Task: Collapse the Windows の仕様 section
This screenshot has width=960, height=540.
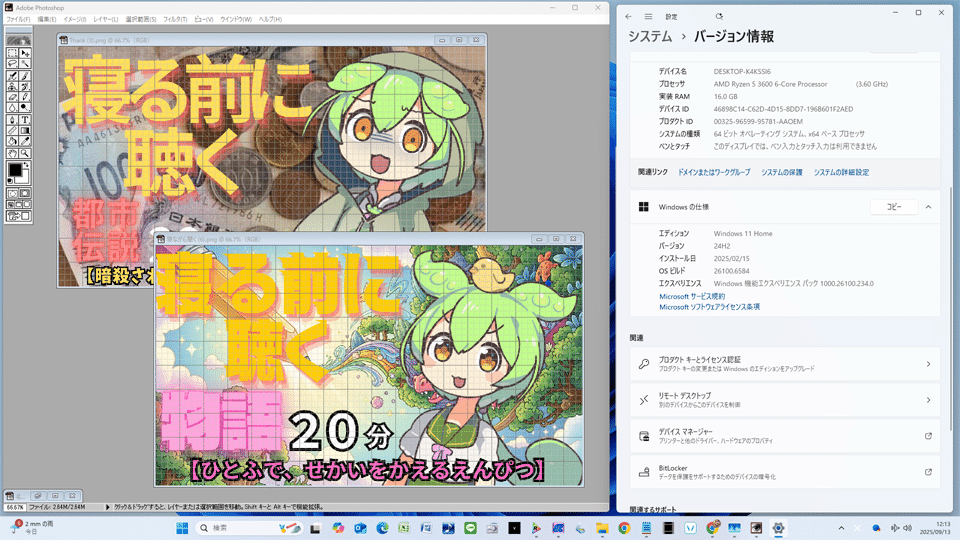Action: click(928, 207)
